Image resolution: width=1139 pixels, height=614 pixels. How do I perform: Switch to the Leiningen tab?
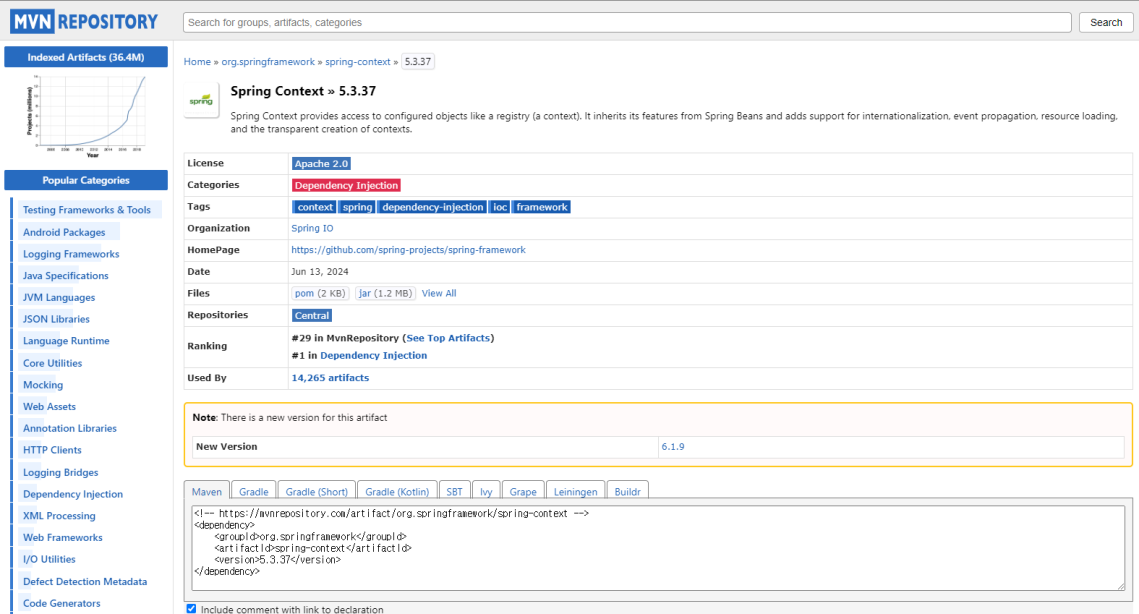pyautogui.click(x=575, y=491)
